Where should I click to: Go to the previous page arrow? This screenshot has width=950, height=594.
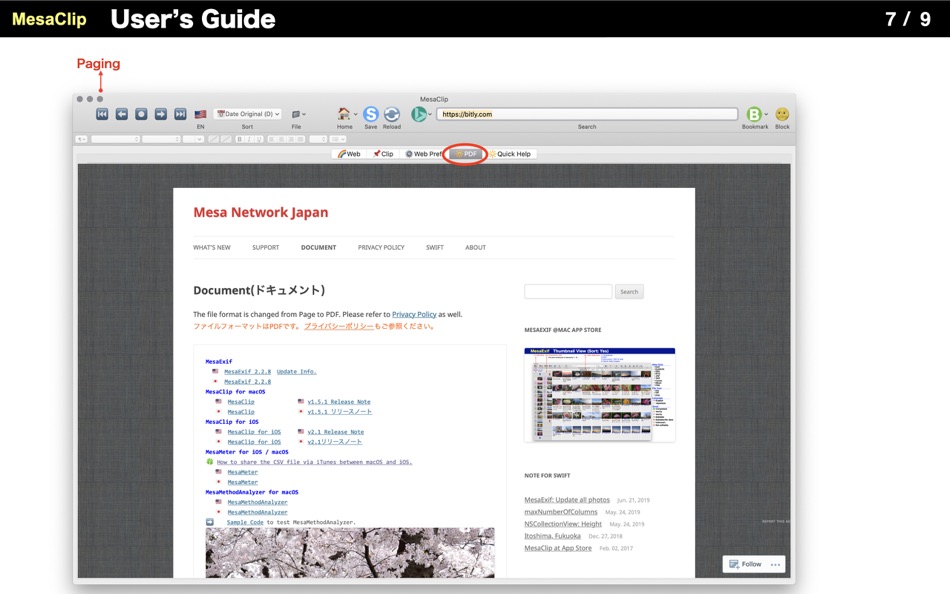[122, 114]
